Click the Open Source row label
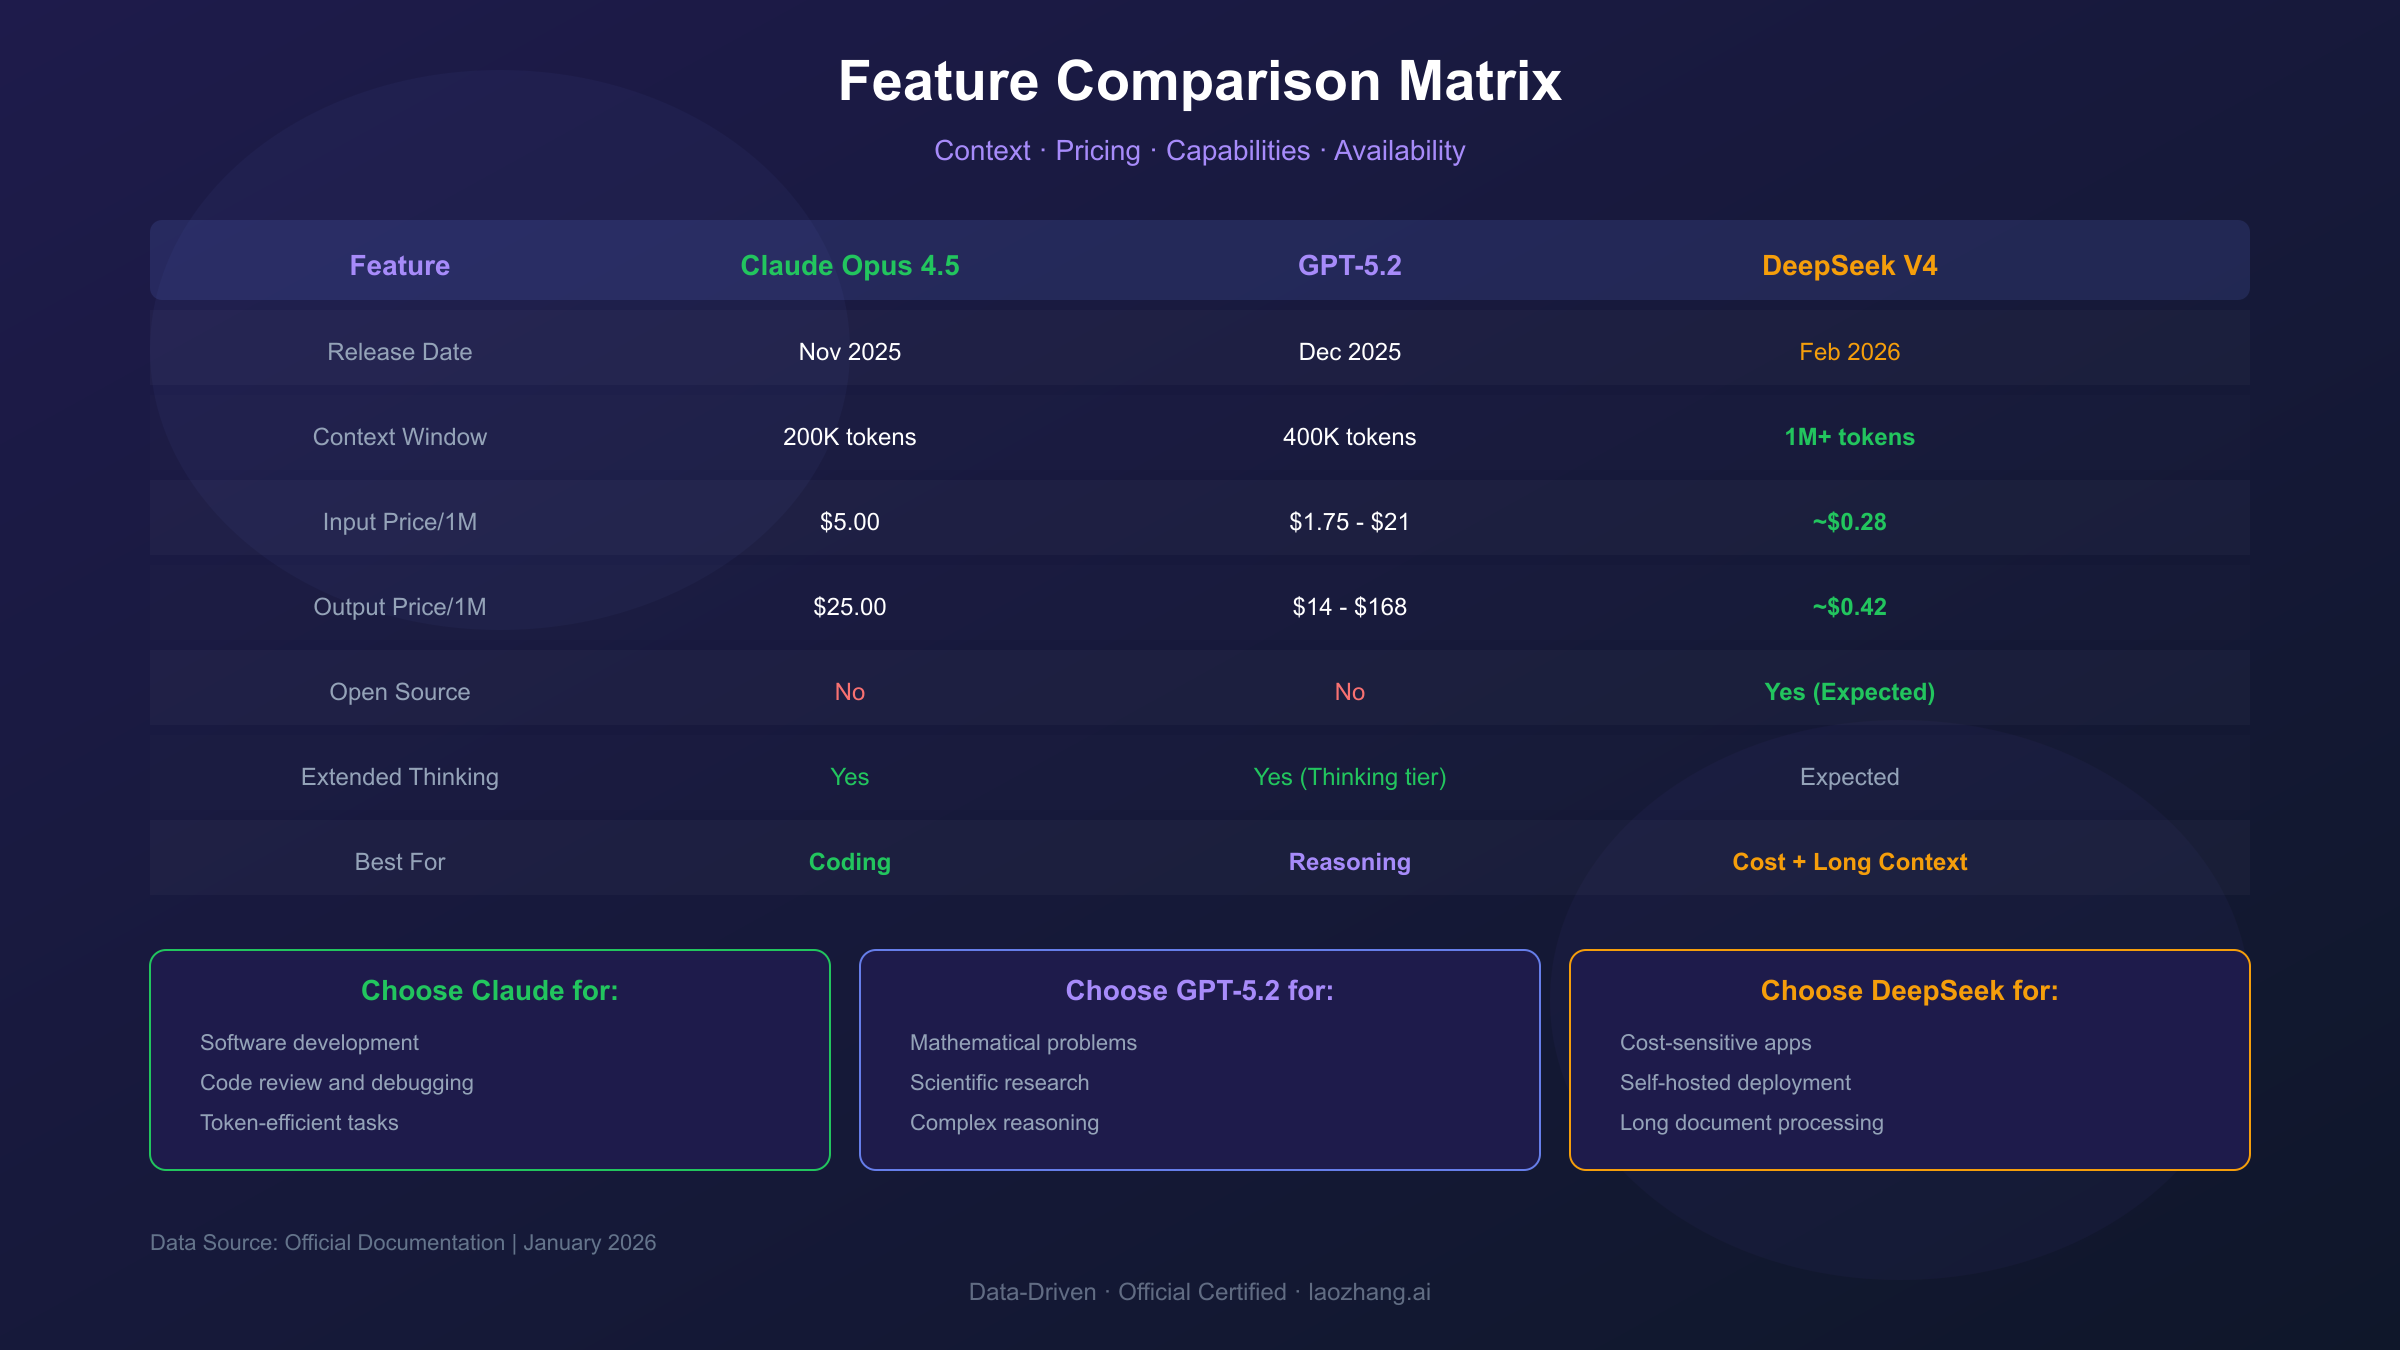This screenshot has height=1350, width=2400. (399, 691)
